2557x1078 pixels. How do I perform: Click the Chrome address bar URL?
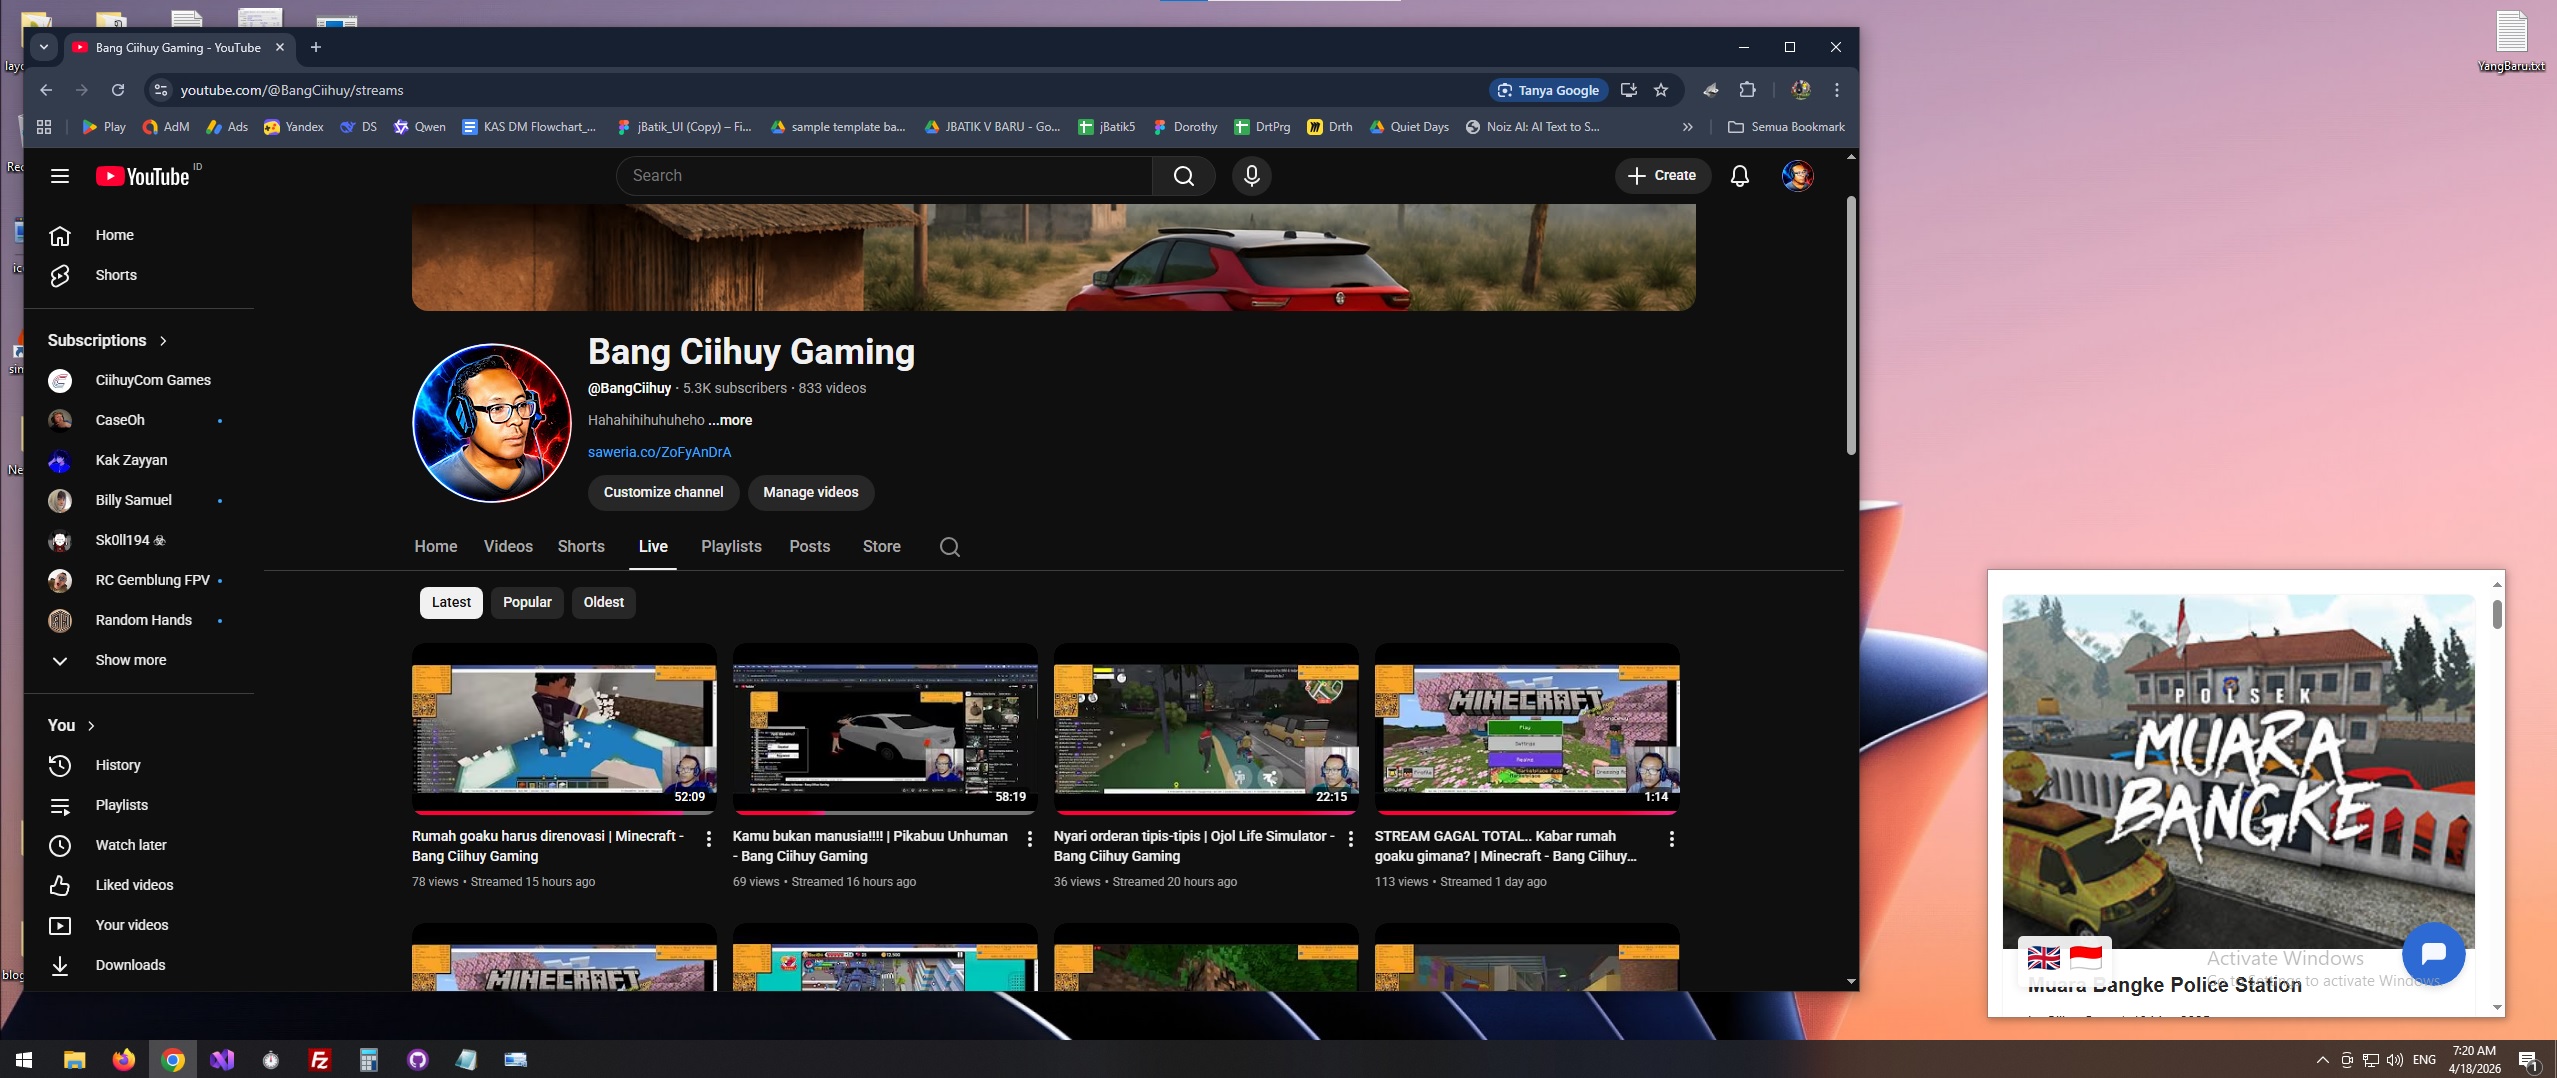coord(292,90)
